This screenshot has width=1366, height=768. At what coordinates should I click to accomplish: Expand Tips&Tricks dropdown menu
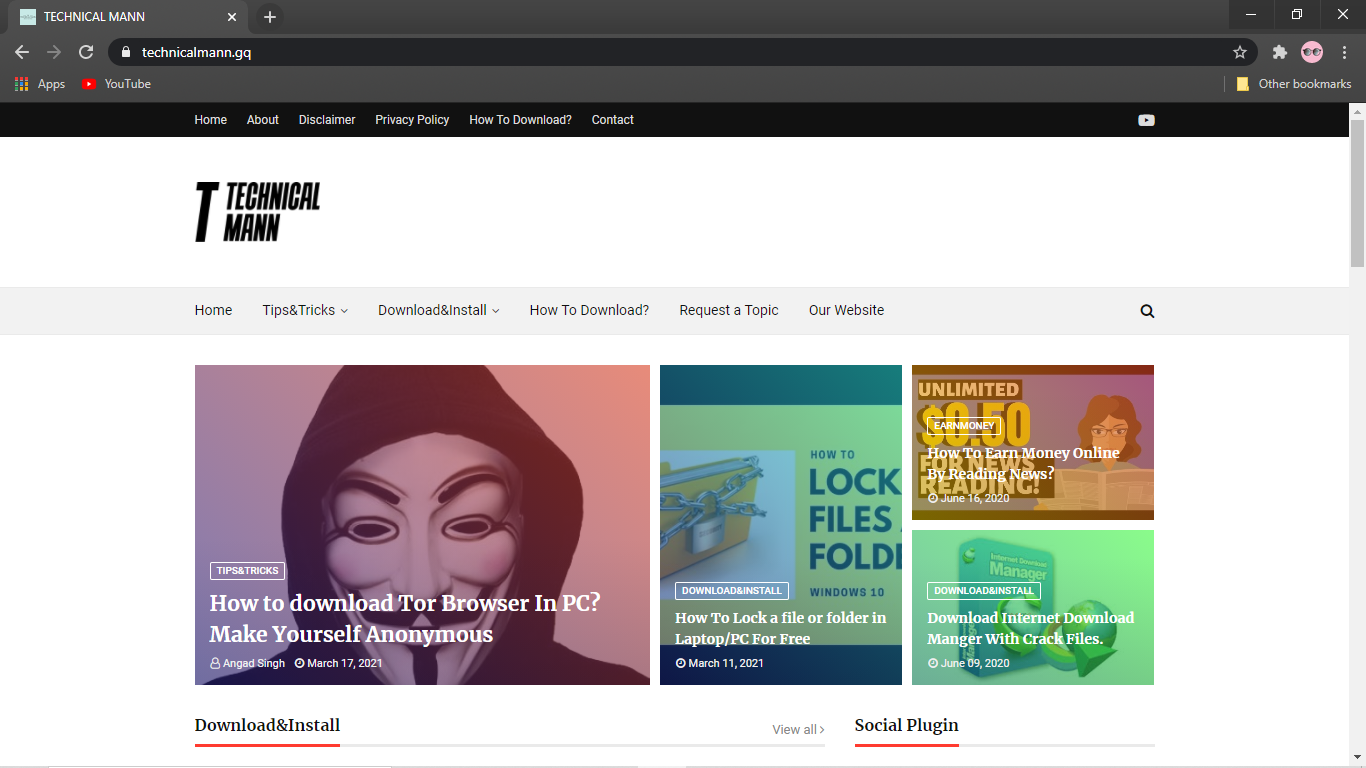click(x=305, y=311)
